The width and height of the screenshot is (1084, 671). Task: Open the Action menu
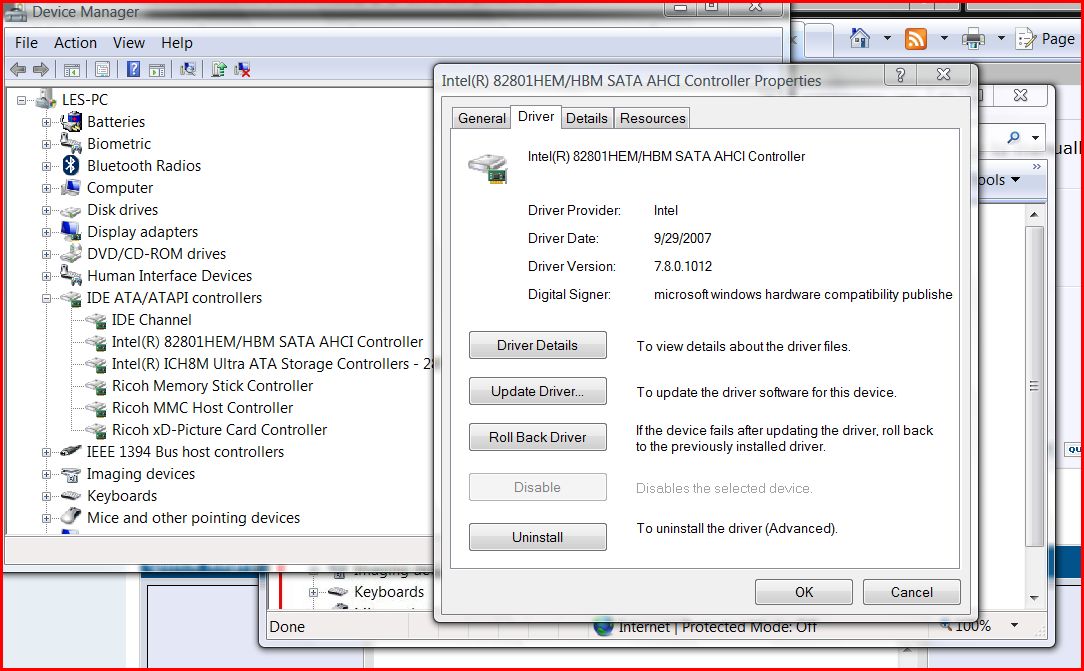click(75, 43)
